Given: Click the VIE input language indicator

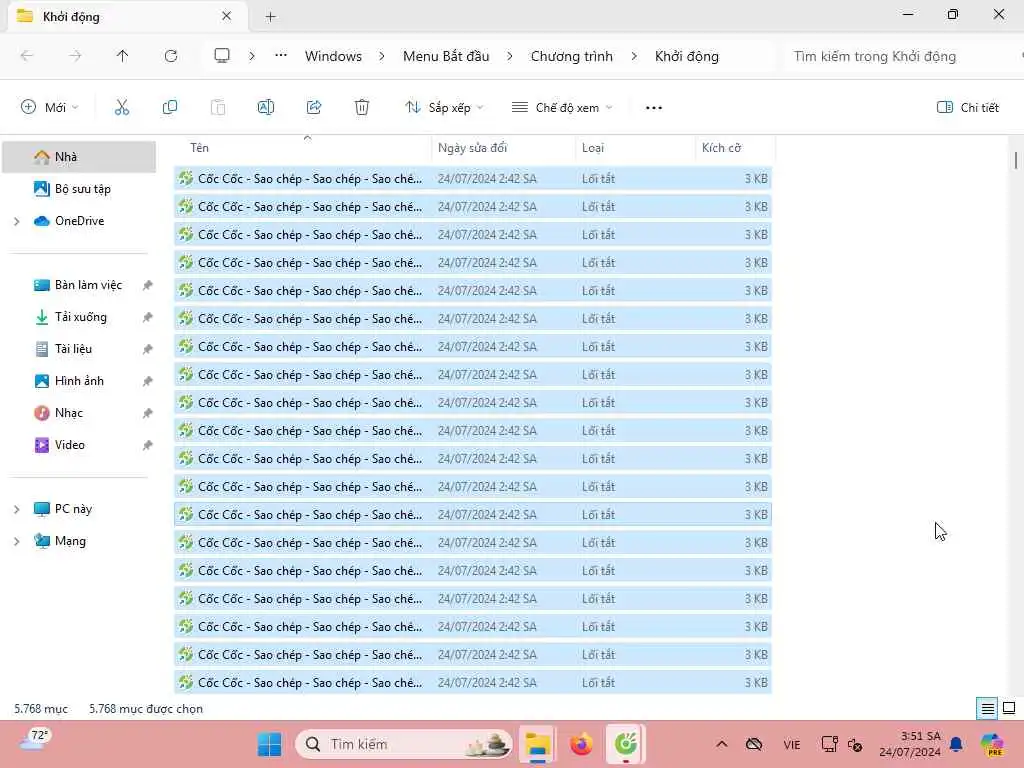Looking at the screenshot, I should (x=792, y=744).
